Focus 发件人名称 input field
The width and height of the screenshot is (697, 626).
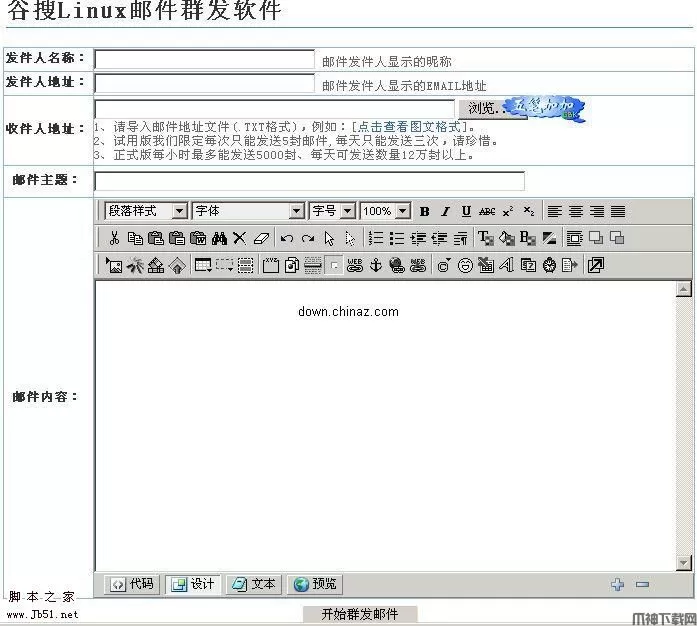coord(204,59)
